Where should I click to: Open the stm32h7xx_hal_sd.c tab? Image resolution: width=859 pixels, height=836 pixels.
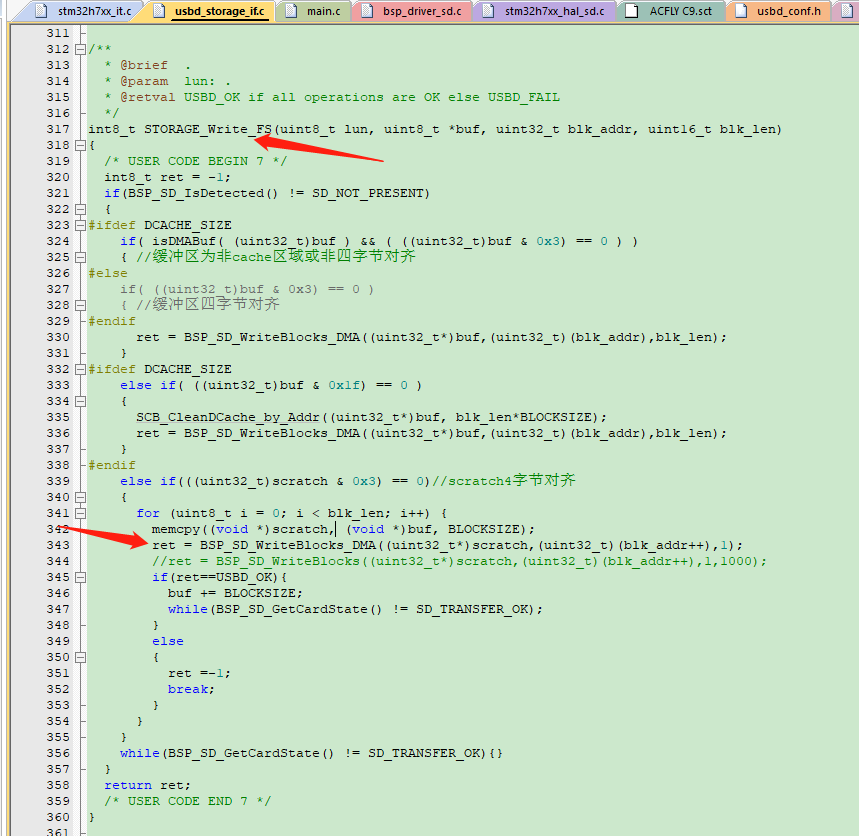coord(546,11)
